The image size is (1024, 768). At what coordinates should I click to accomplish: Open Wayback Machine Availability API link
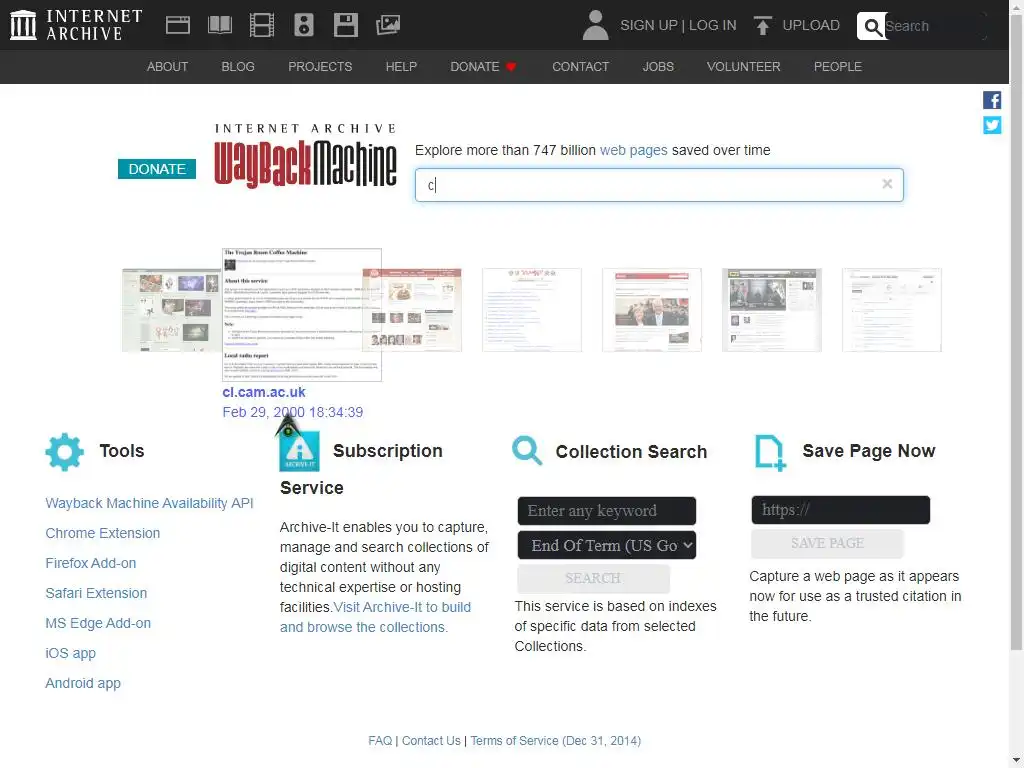click(x=149, y=503)
